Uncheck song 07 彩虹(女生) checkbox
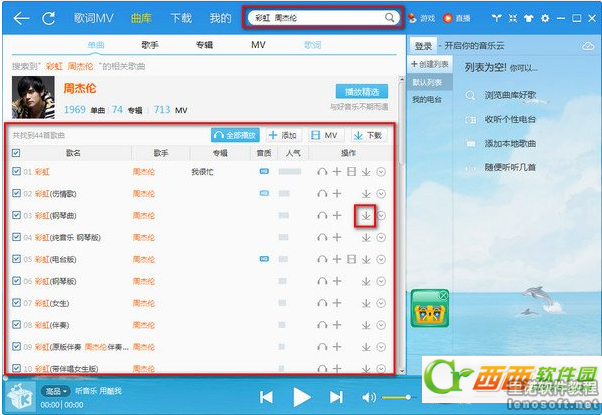The width and height of the screenshot is (602, 415). (16, 303)
